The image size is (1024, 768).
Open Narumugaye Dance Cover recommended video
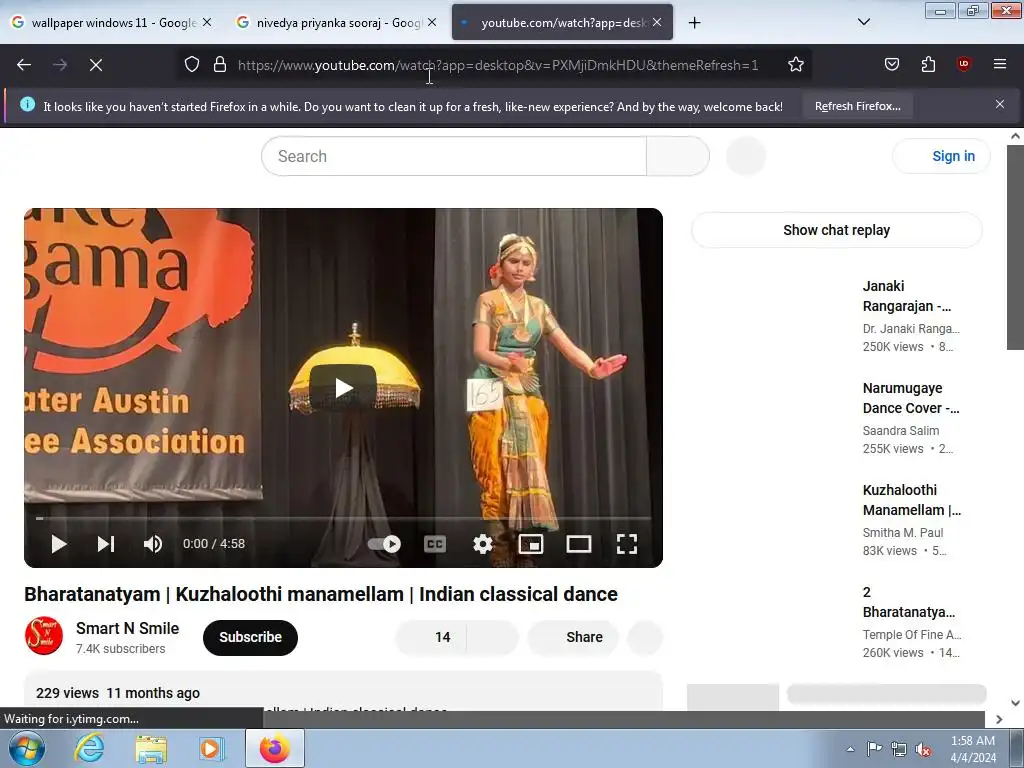pos(911,398)
